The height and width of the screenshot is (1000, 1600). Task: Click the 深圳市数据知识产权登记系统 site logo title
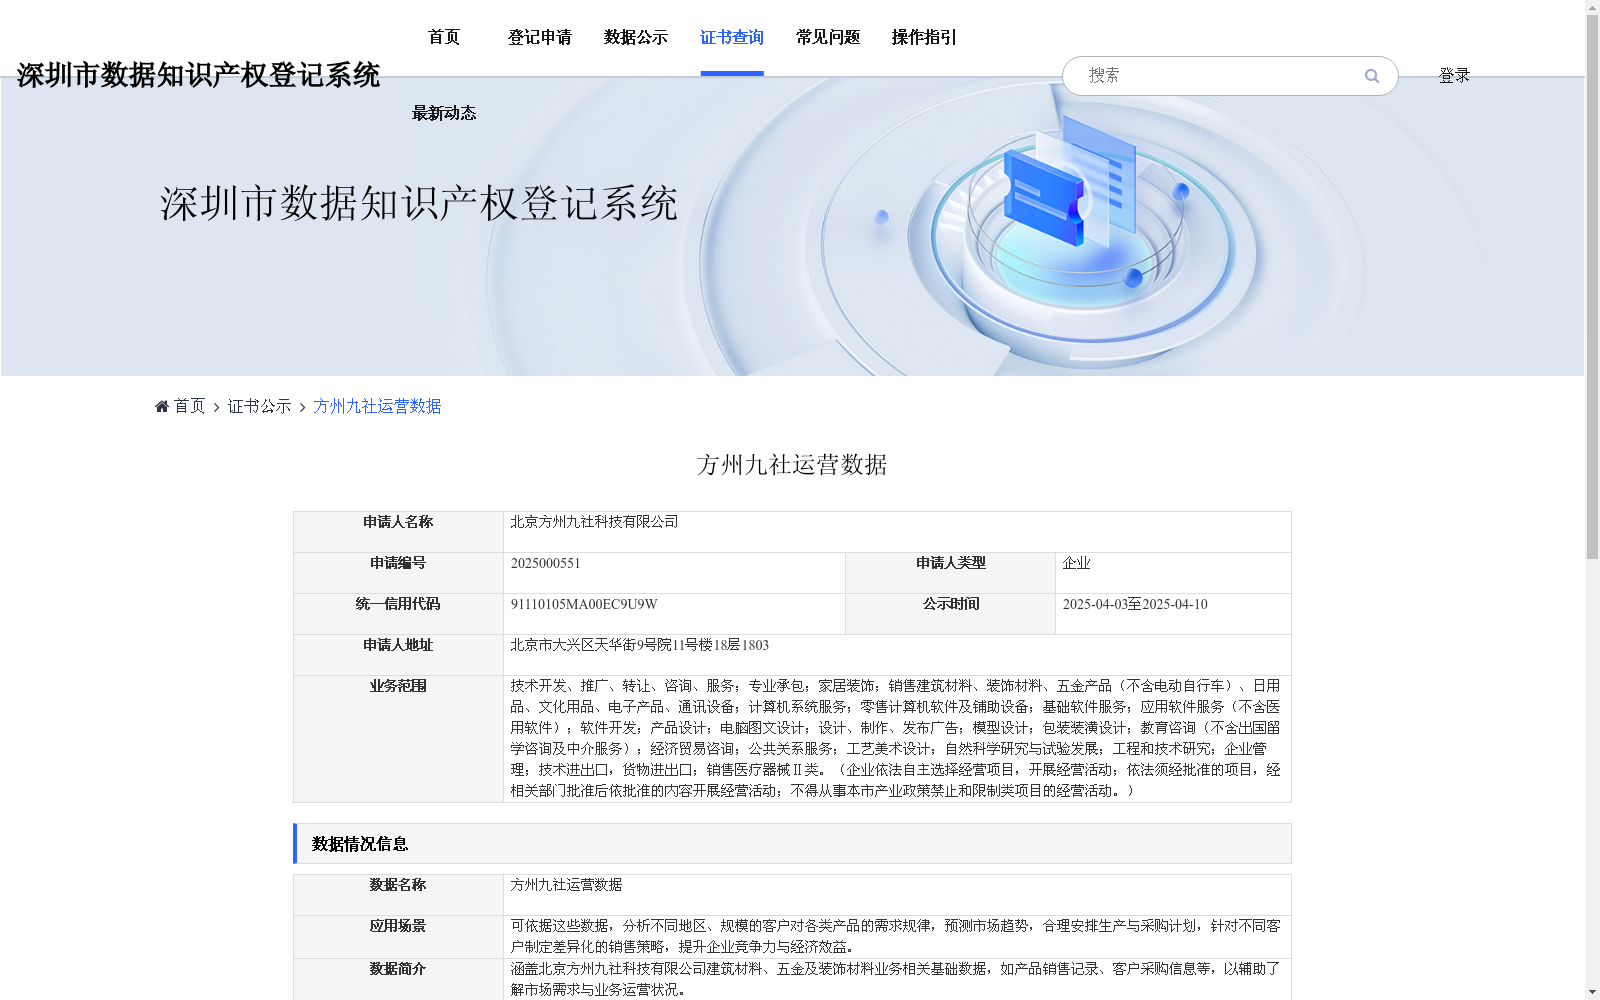(198, 75)
